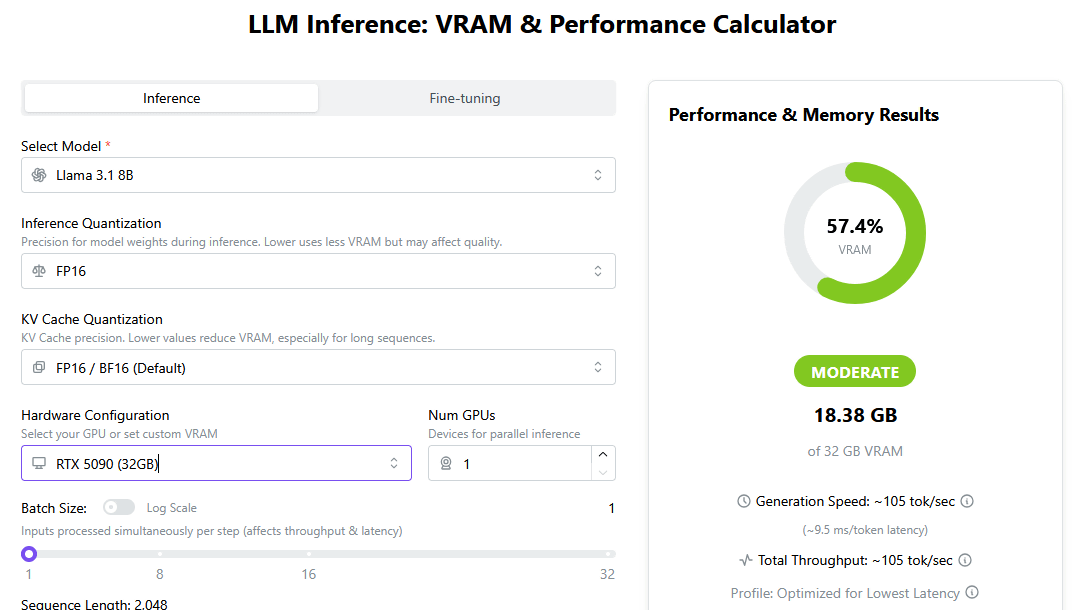
Task: Click the Llama model icon in Select Model
Action: tap(39, 175)
